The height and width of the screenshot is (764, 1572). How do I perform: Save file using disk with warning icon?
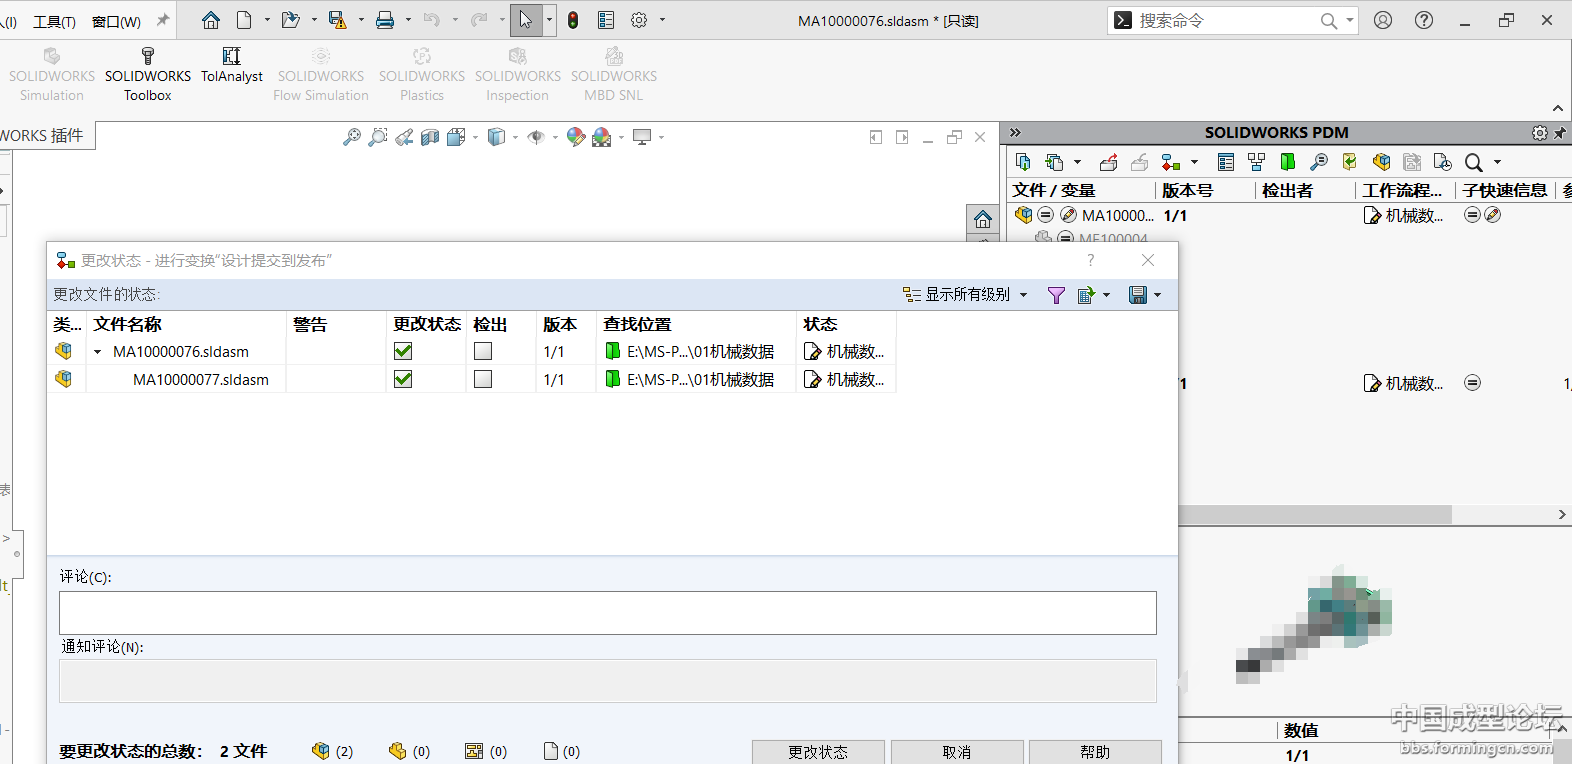[x=338, y=20]
